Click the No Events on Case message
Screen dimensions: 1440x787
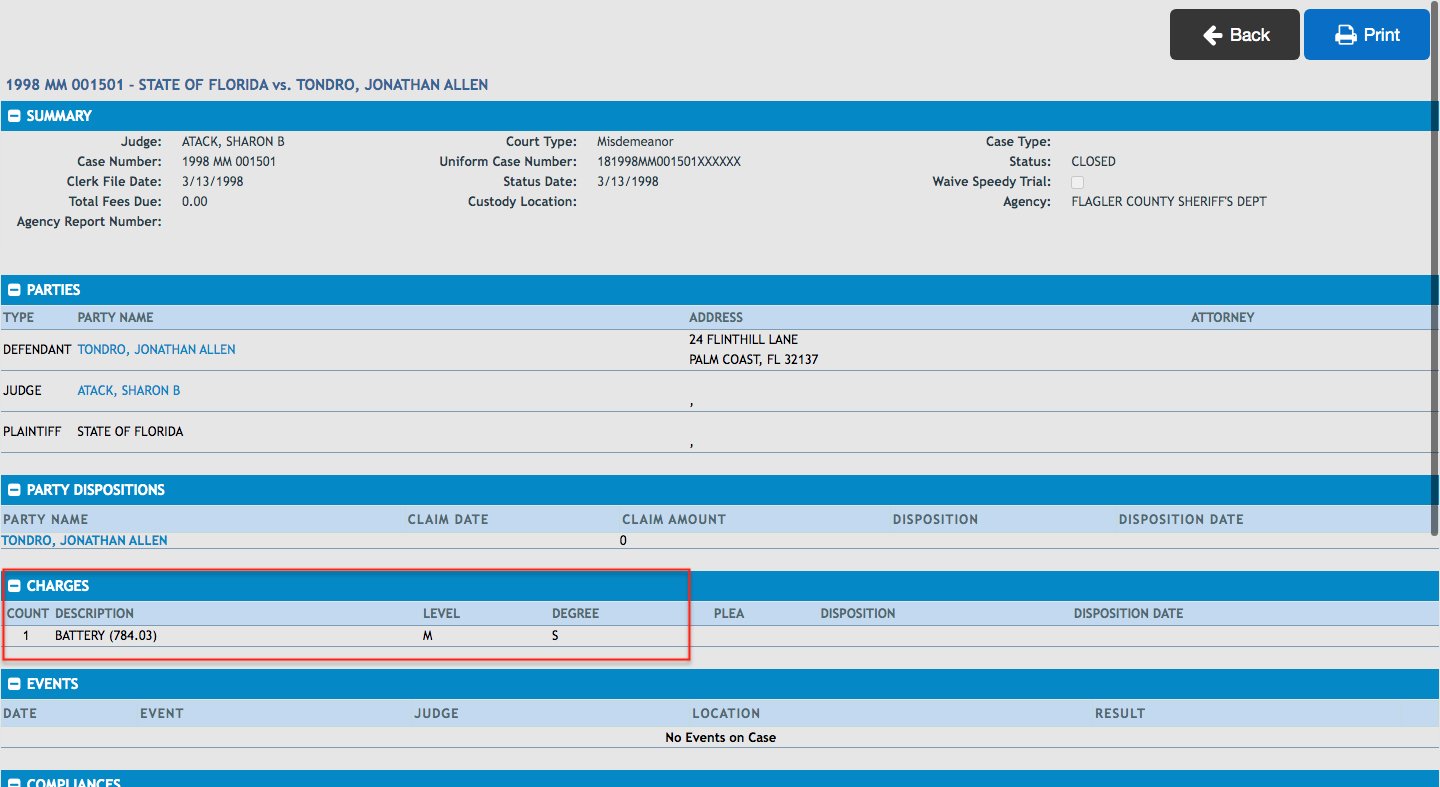tap(720, 738)
